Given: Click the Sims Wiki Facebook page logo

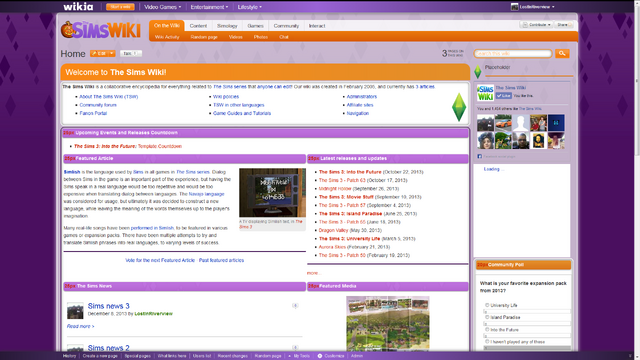Looking at the screenshot, I should [485, 93].
